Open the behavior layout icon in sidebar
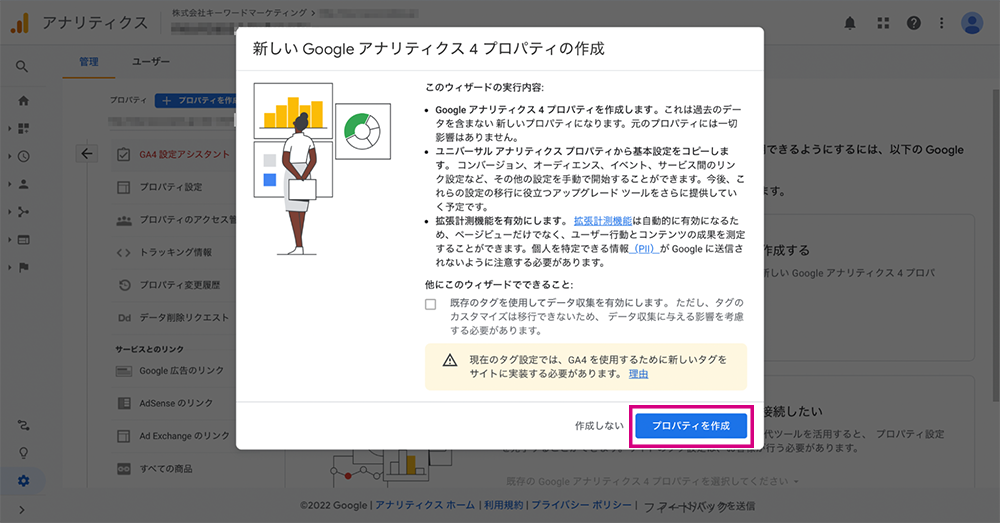The height and width of the screenshot is (523, 1000). tap(24, 240)
